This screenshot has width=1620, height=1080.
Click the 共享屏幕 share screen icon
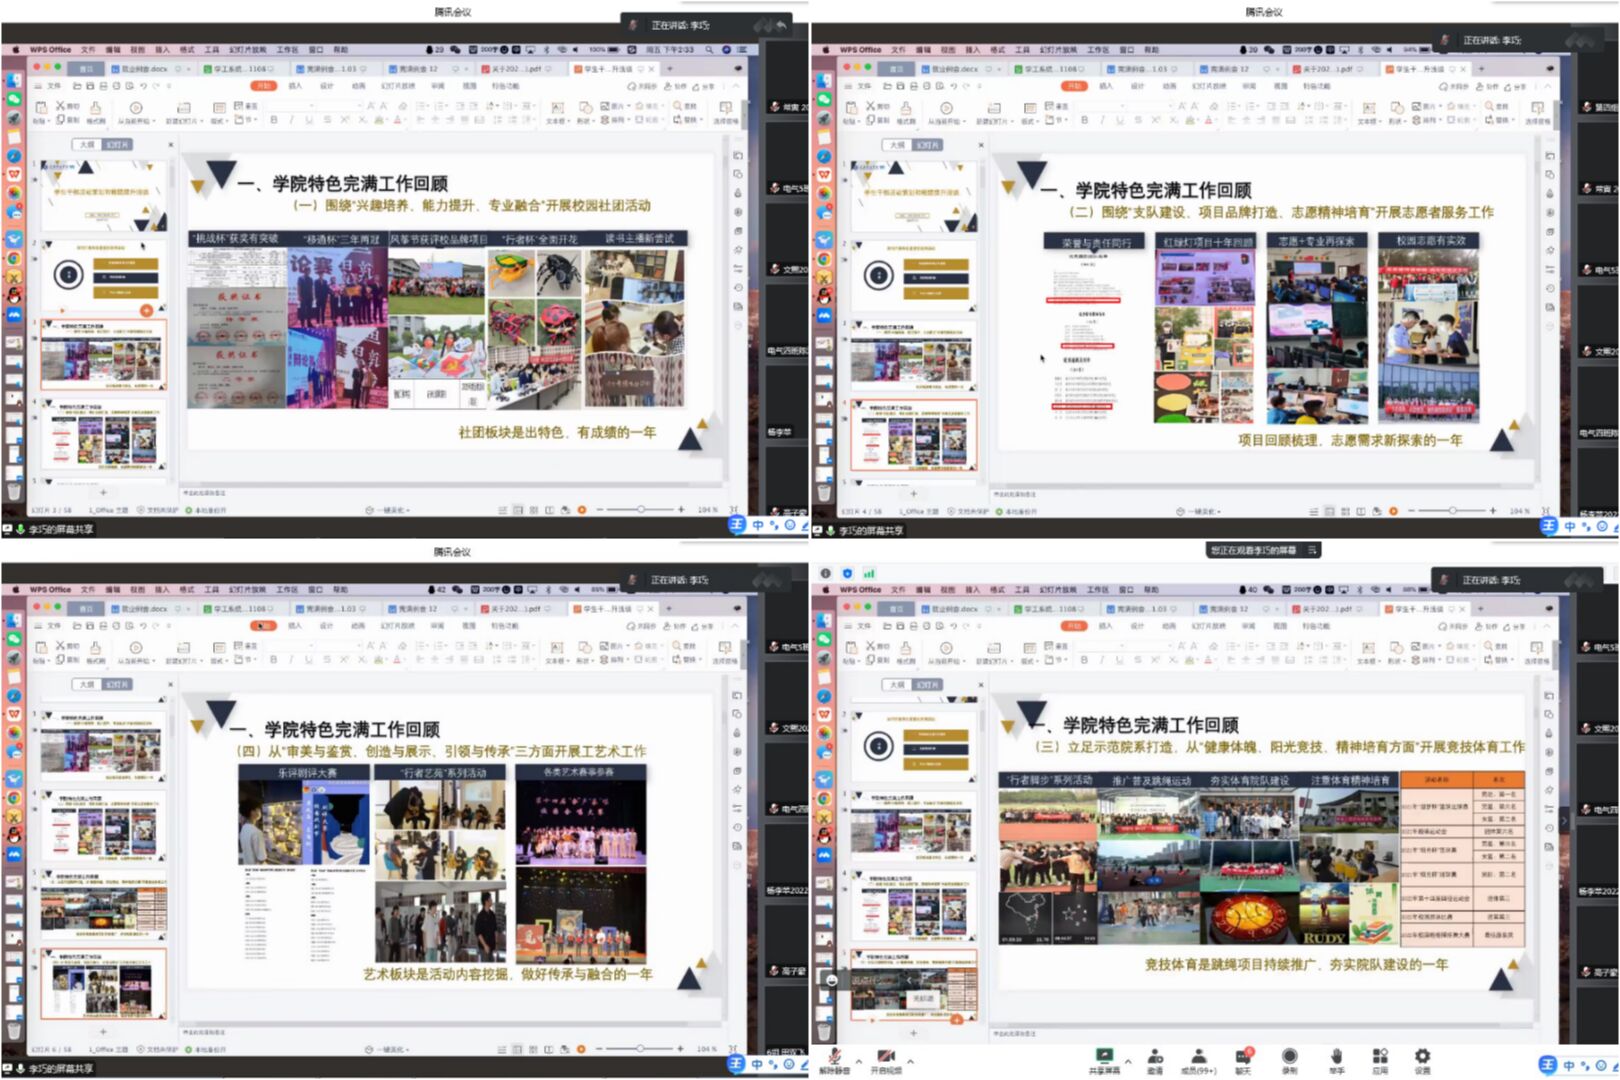[1104, 1057]
